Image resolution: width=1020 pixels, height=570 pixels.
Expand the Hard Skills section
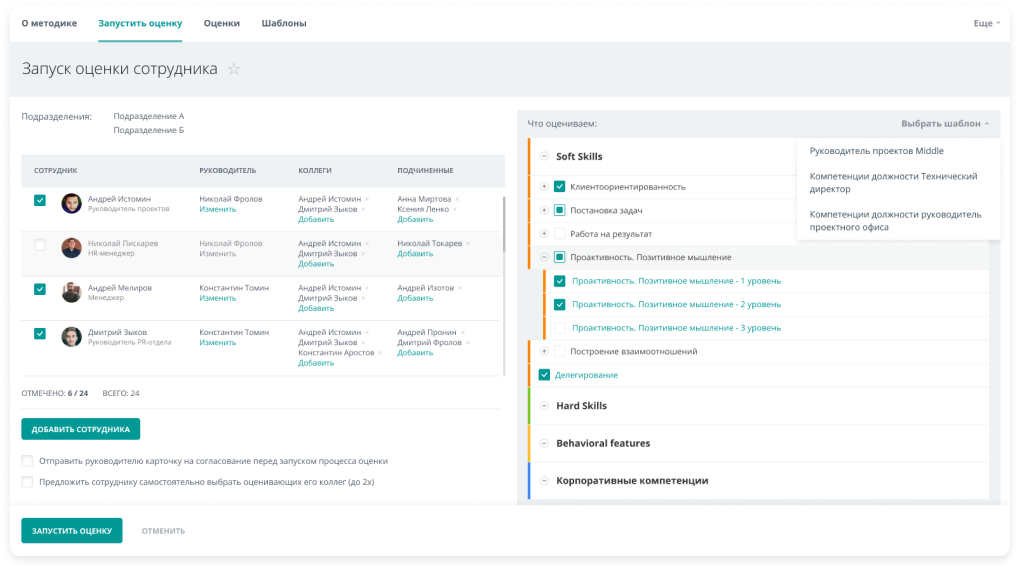click(x=544, y=406)
